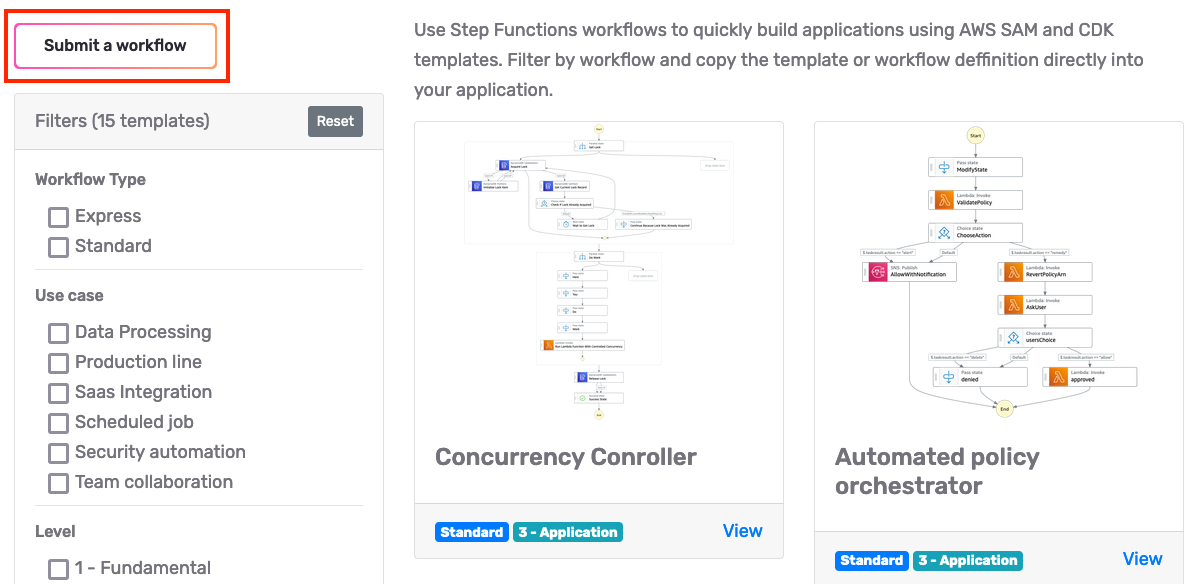
Task: Click 3 - Application badge on Concurrency Conroller
Action: pos(568,532)
